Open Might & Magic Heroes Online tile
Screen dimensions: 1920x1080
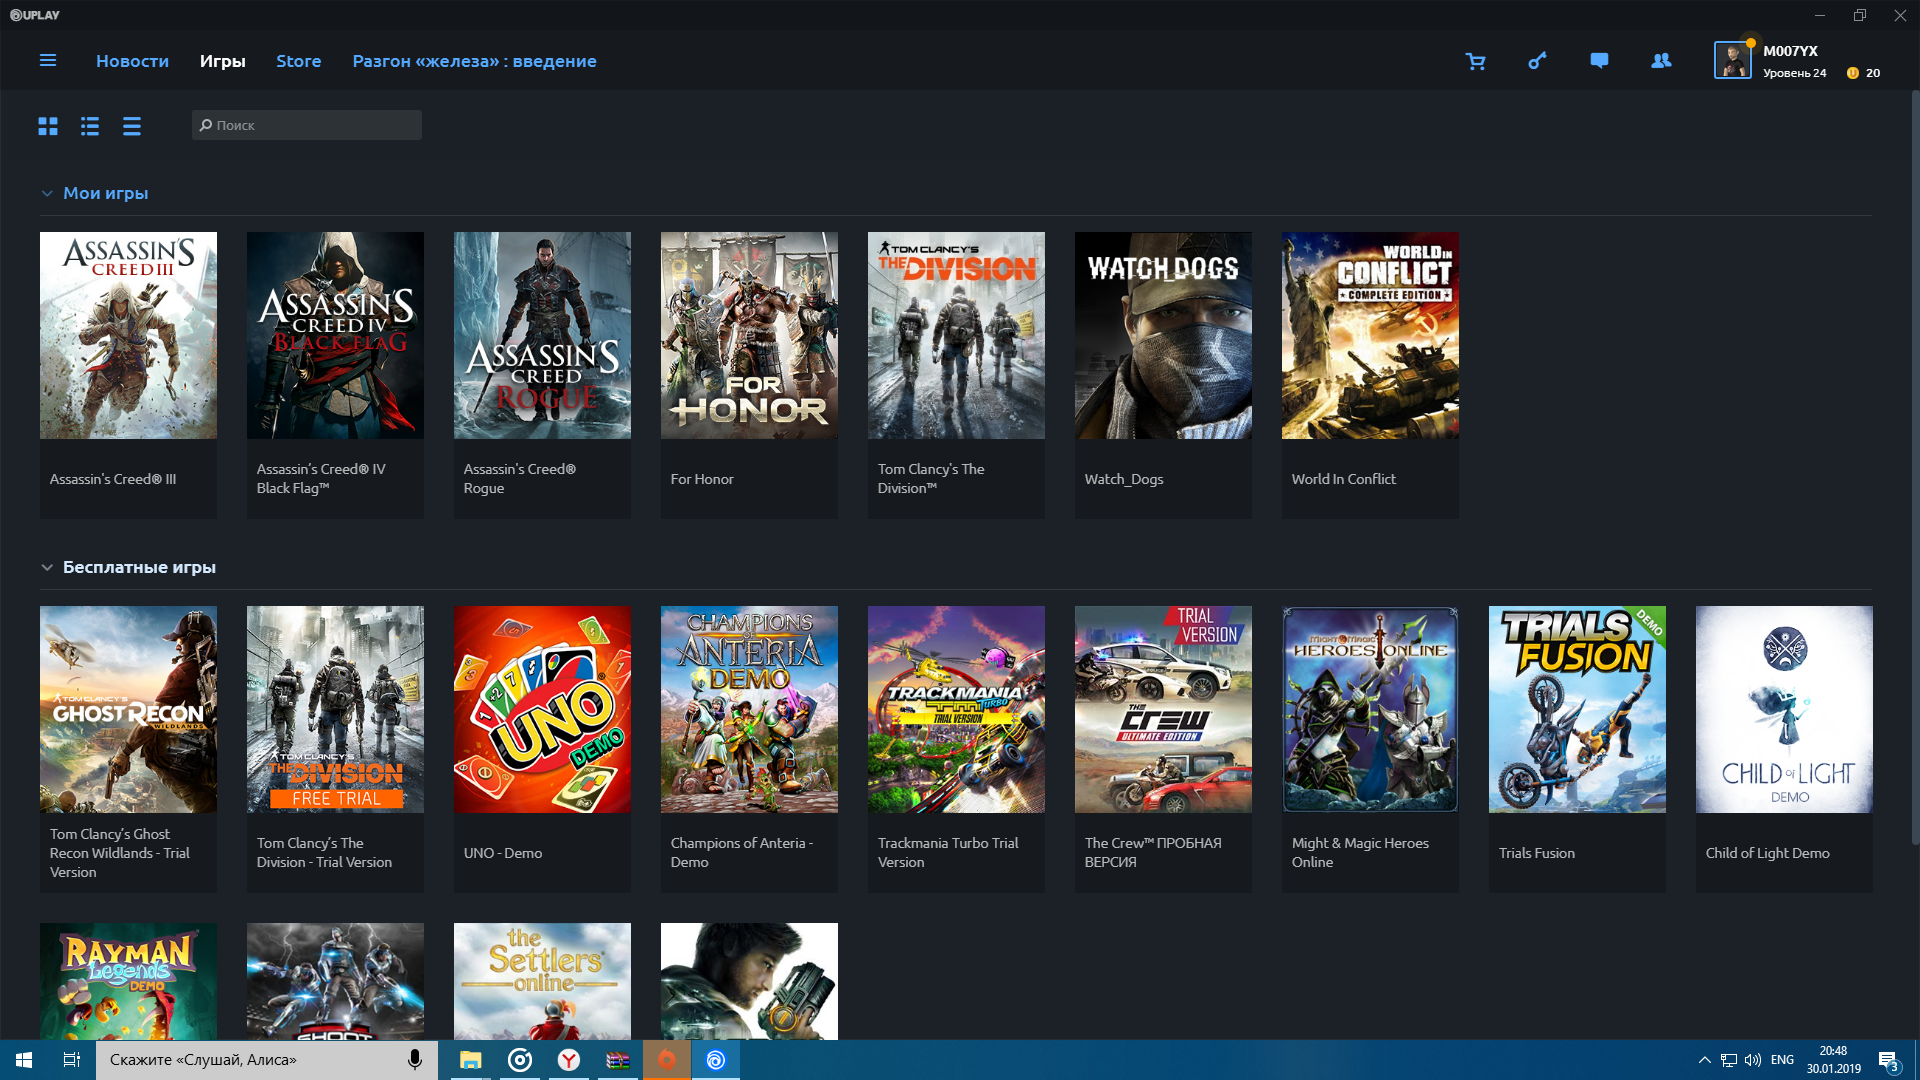(x=1370, y=749)
